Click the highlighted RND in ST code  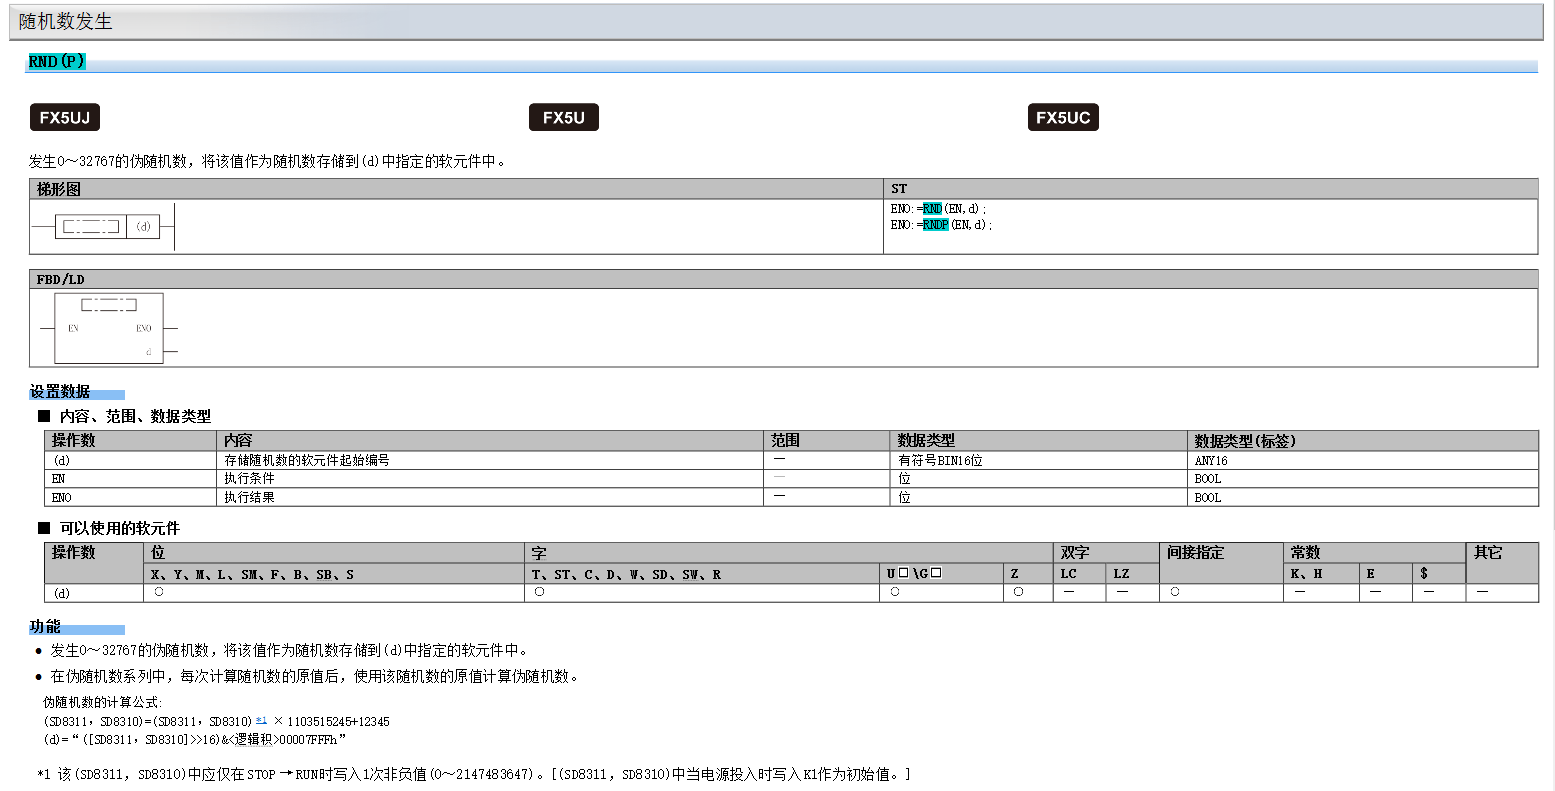932,209
